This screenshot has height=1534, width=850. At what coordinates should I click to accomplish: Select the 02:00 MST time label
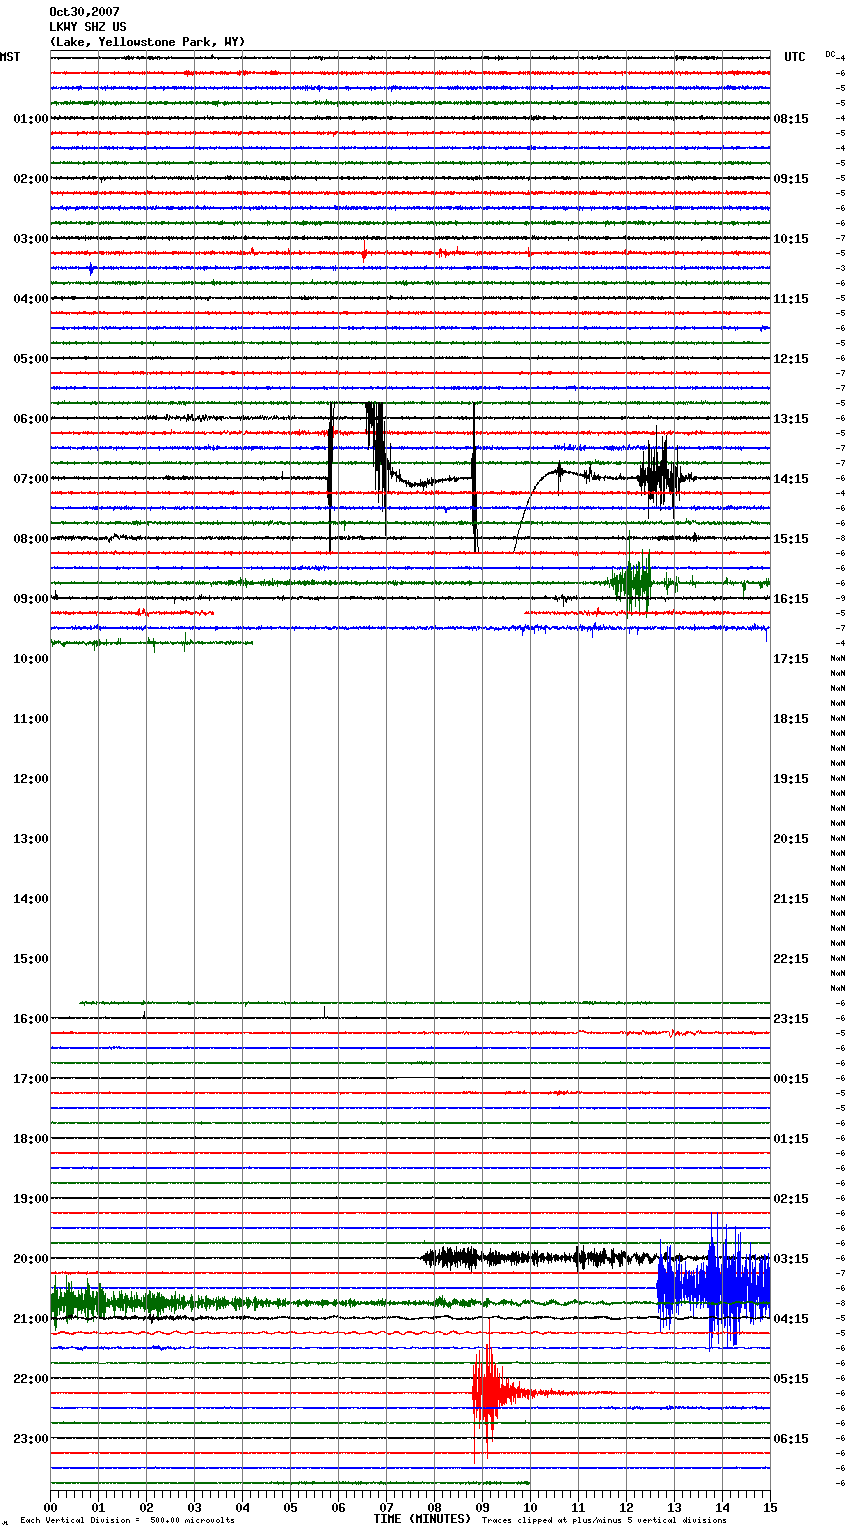(31, 179)
